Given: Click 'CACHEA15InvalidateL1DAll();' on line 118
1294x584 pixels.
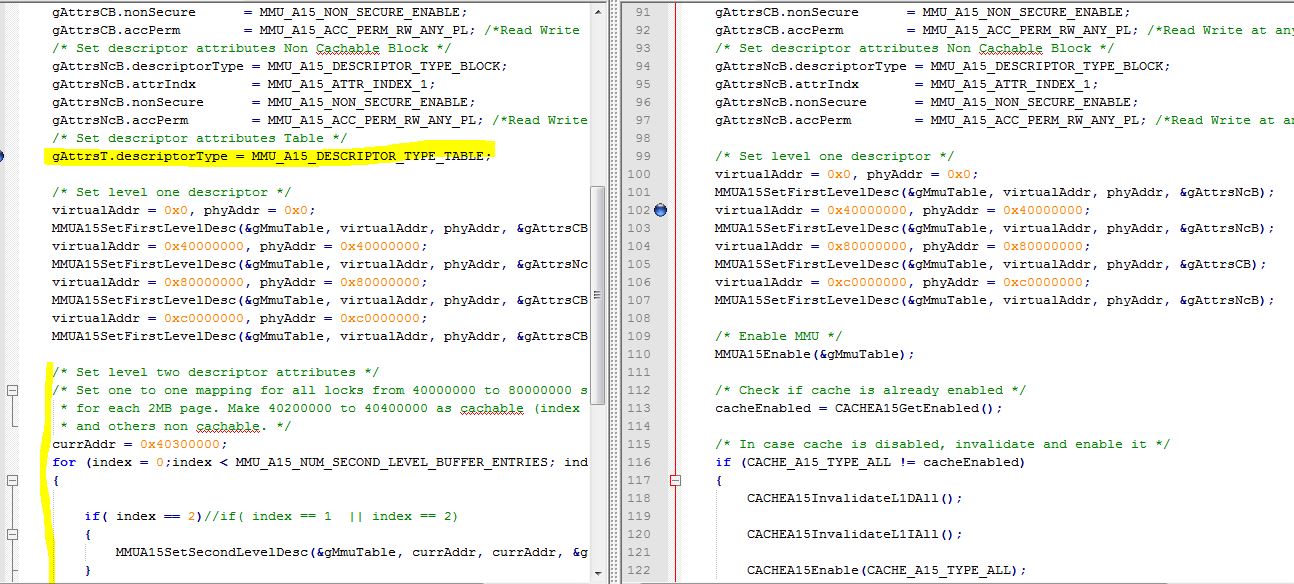Looking at the screenshot, I should click(854, 498).
